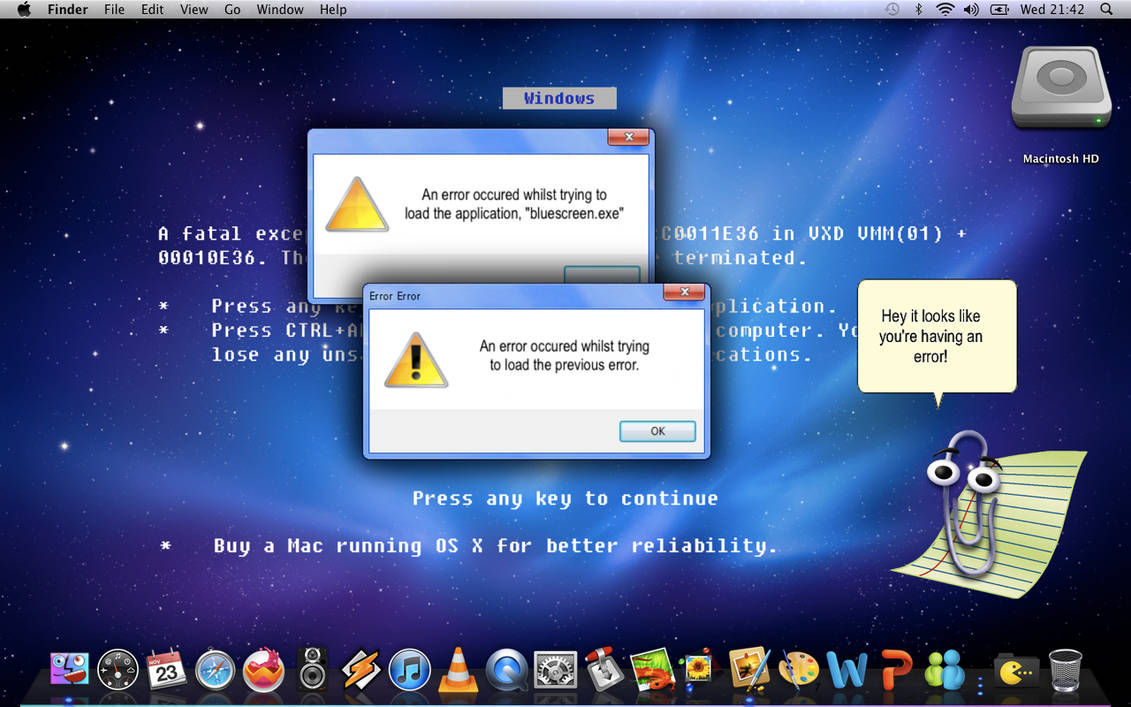Open the File menu
Image resolution: width=1131 pixels, height=707 pixels.
coord(114,9)
